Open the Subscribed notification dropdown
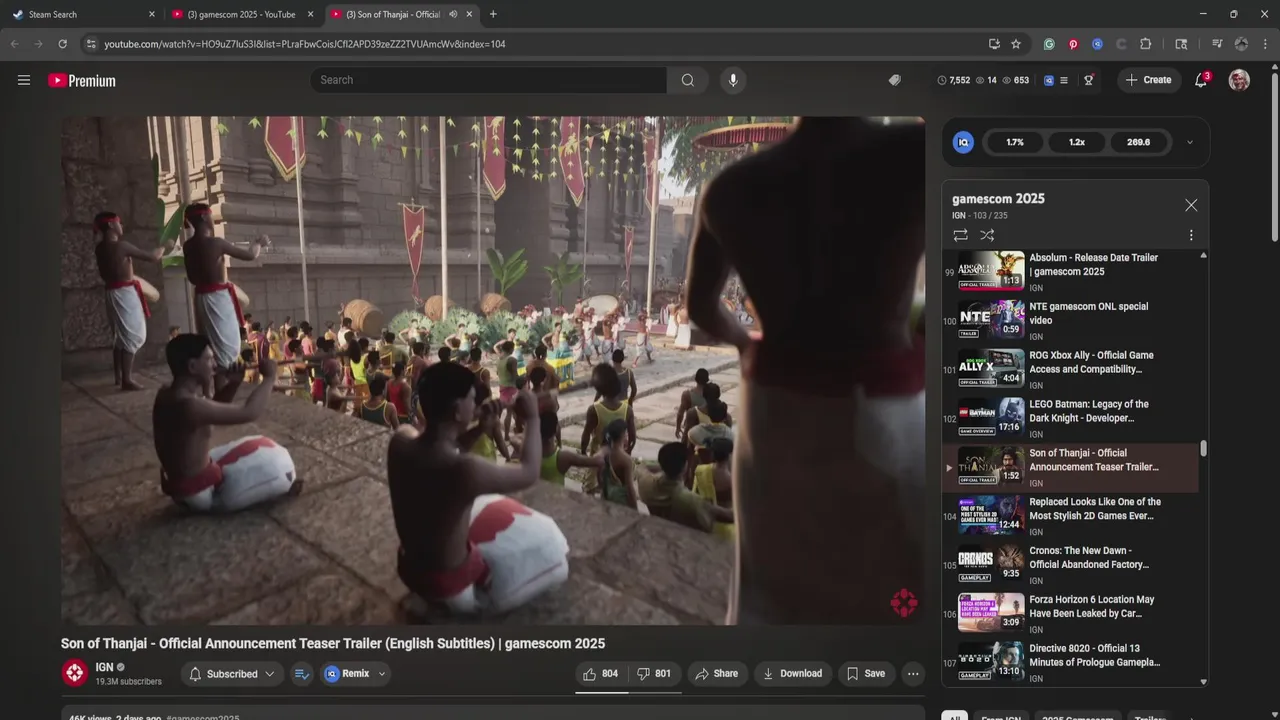 click(232, 674)
